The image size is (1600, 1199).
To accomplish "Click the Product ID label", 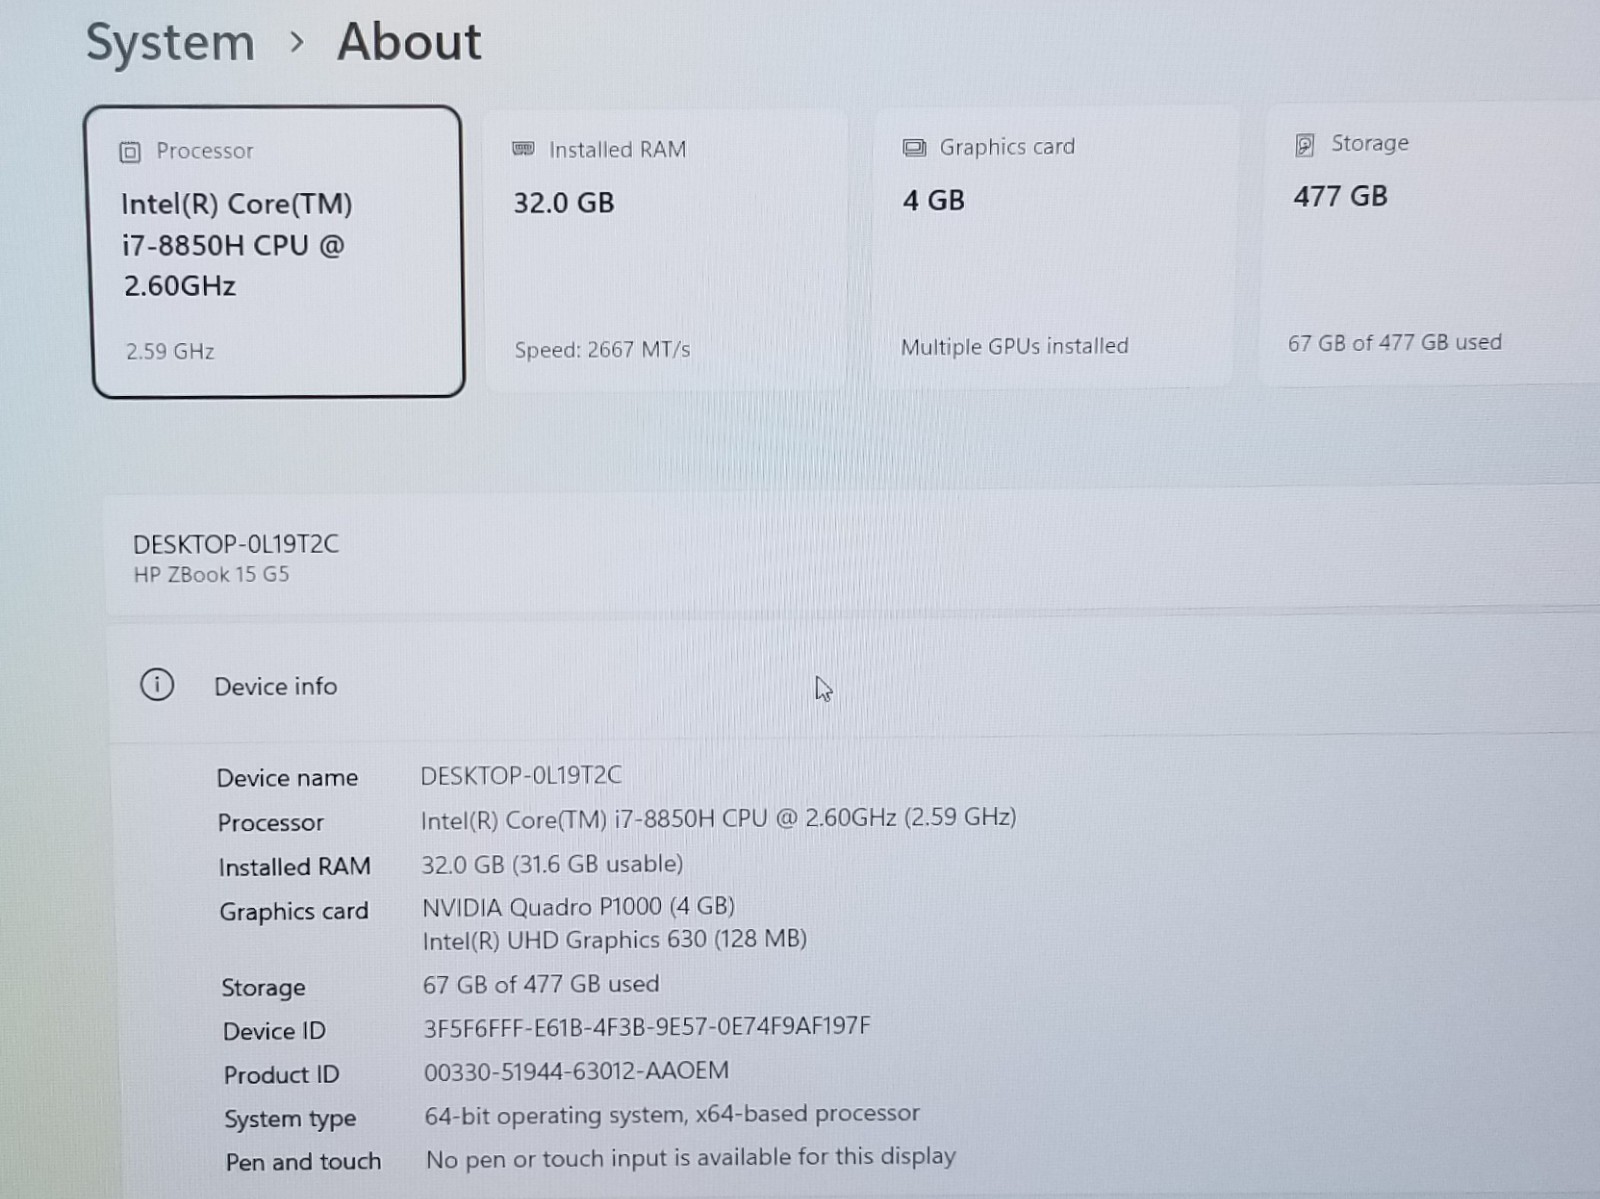I will tap(281, 1075).
